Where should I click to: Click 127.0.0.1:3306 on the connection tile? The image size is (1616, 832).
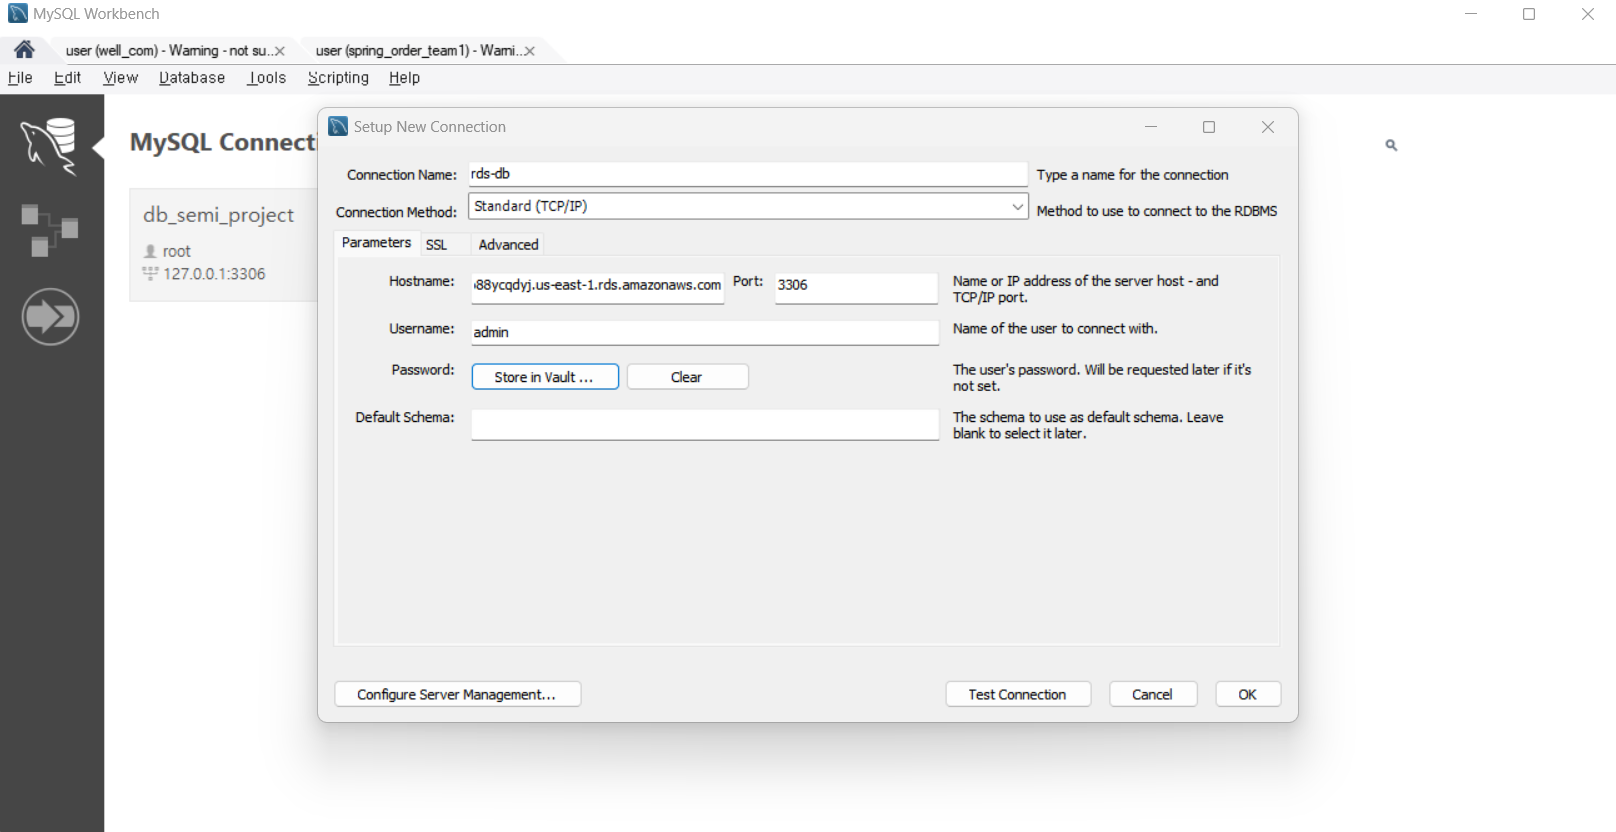tap(214, 274)
